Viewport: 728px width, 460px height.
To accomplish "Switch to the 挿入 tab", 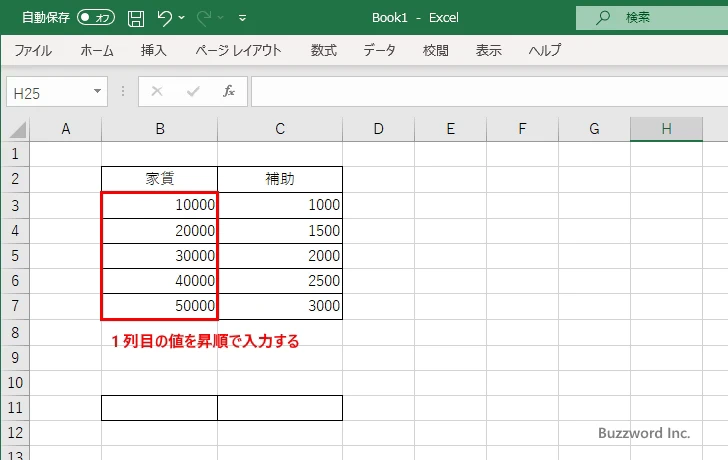I will [x=154, y=50].
